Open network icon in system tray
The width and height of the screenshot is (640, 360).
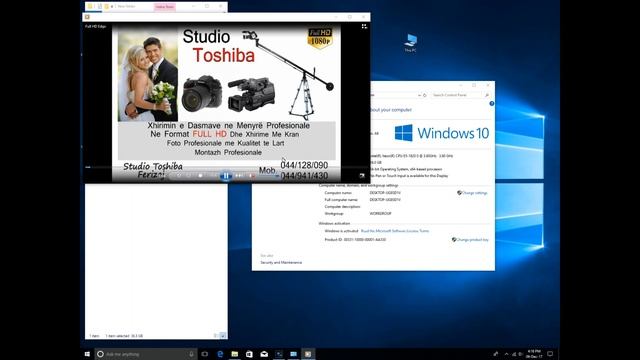(x=514, y=354)
